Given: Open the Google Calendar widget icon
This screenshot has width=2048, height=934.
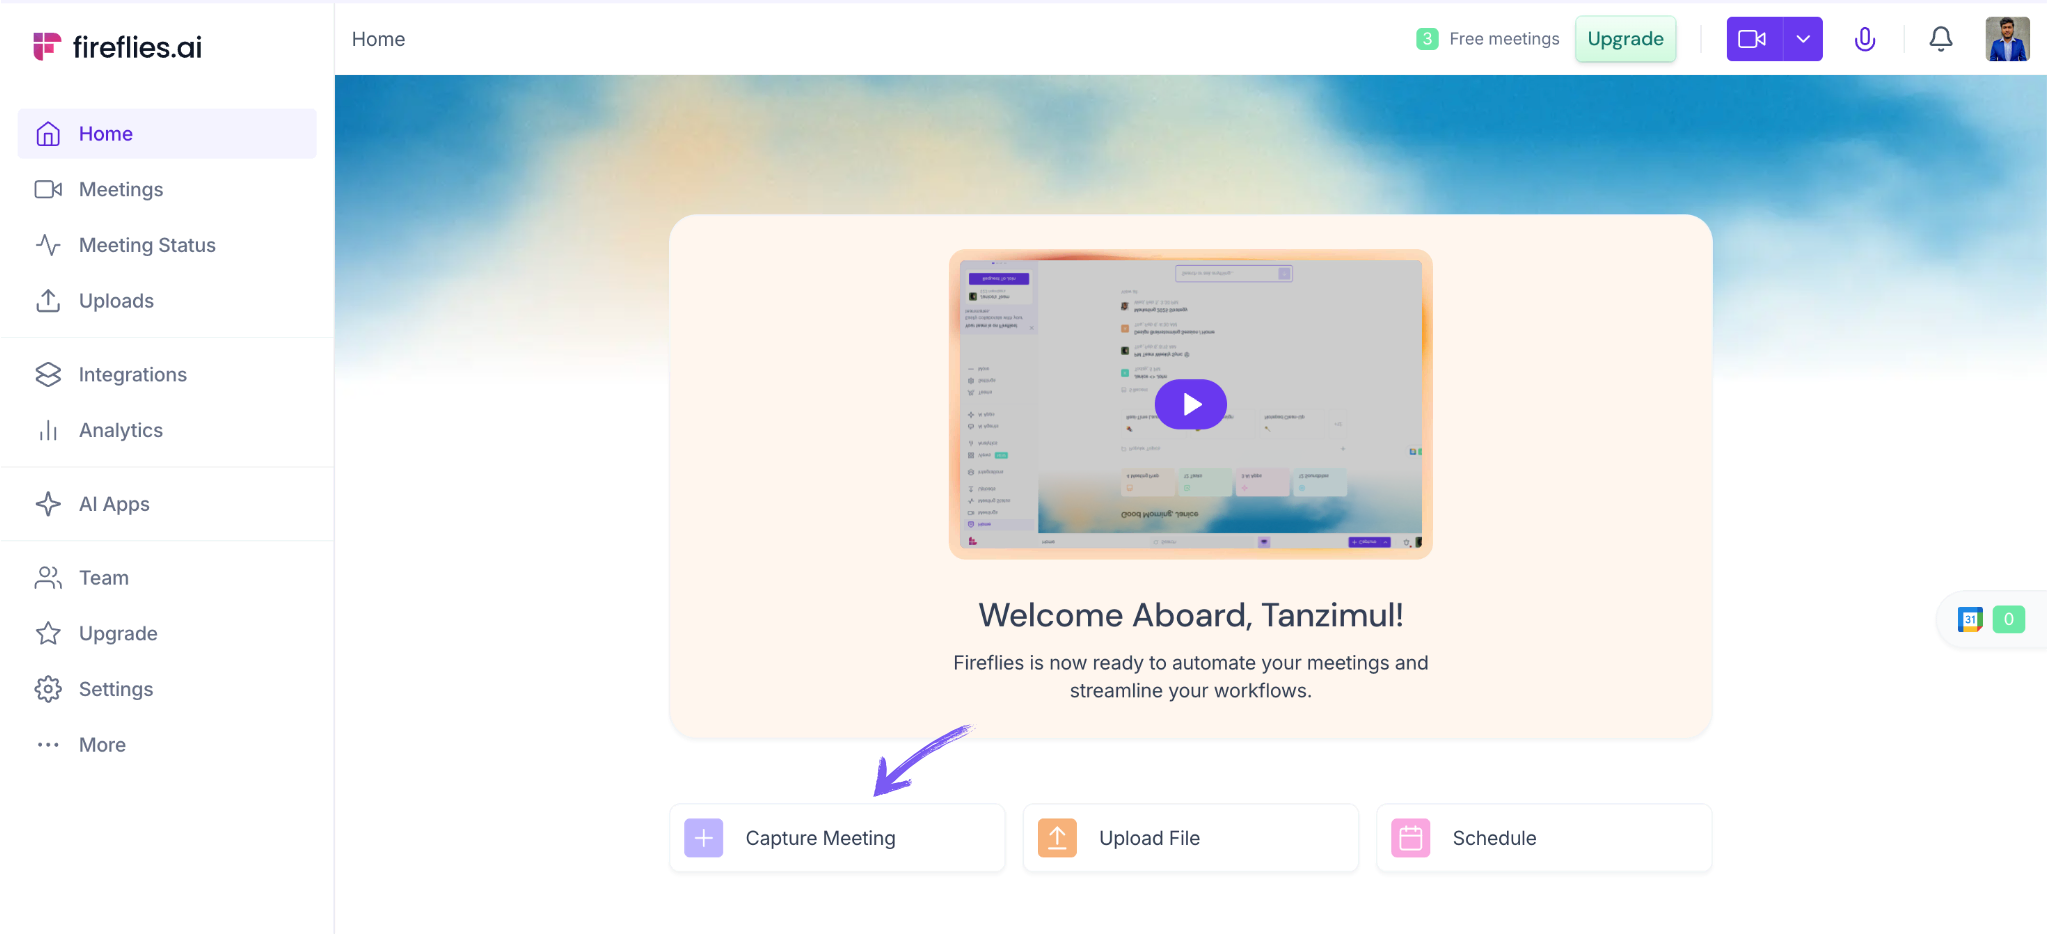Looking at the screenshot, I should [x=1970, y=620].
